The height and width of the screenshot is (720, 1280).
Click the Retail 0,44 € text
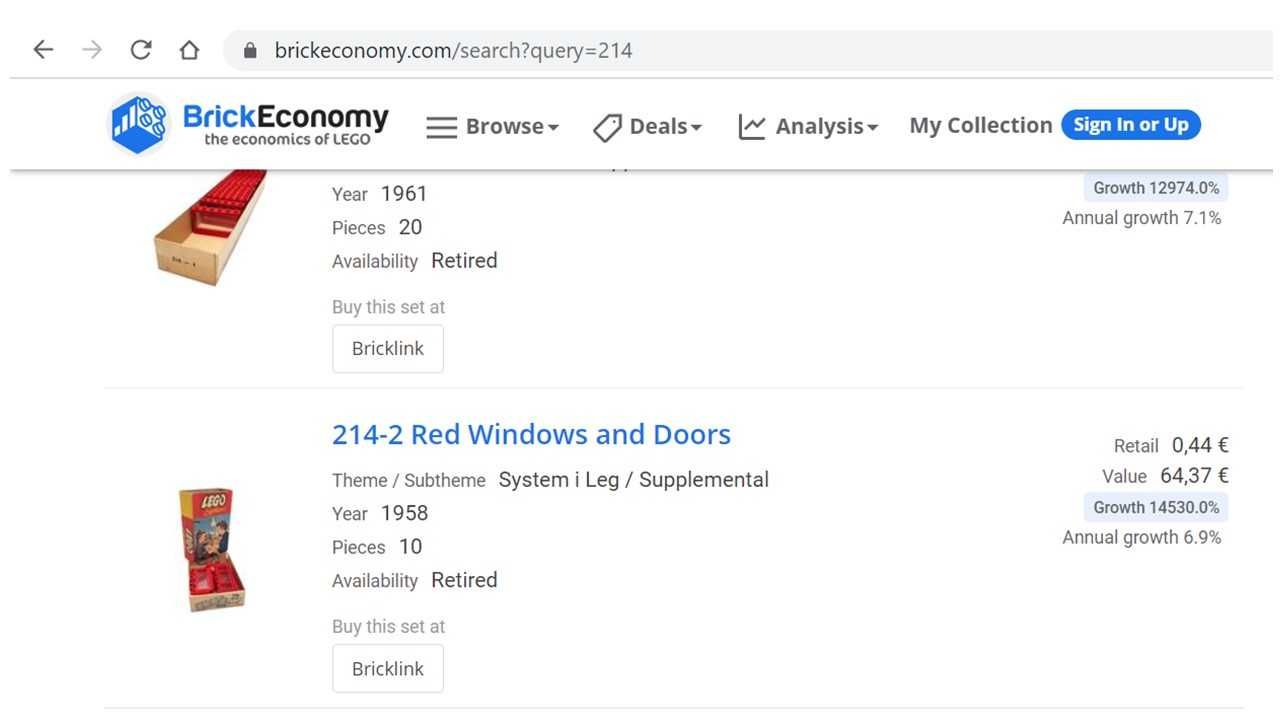click(x=1171, y=445)
